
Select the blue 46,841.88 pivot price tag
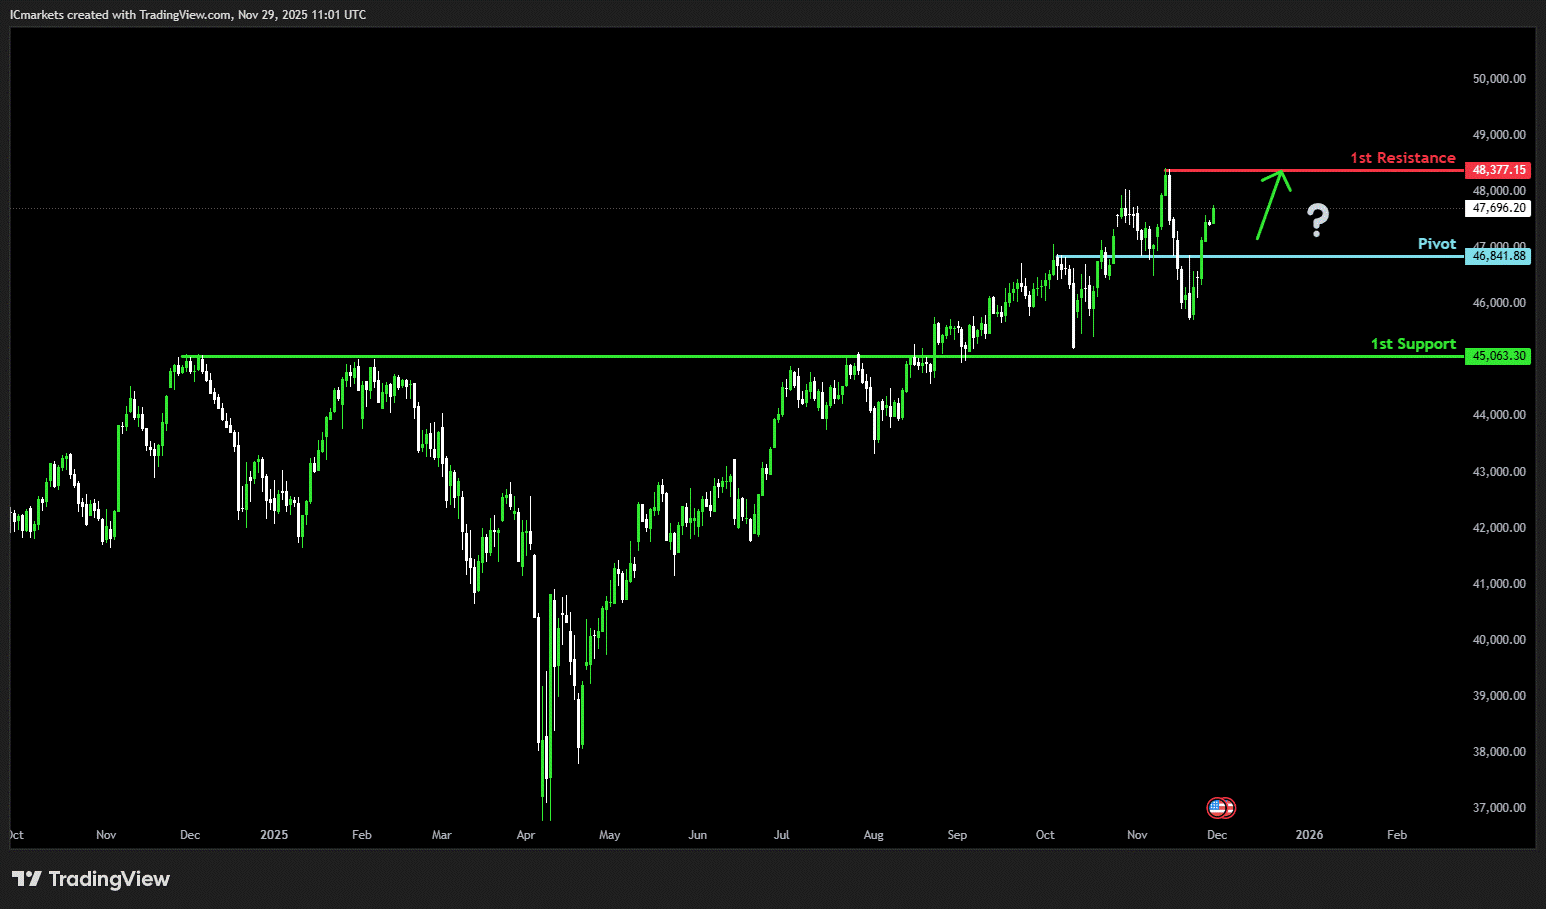1498,256
